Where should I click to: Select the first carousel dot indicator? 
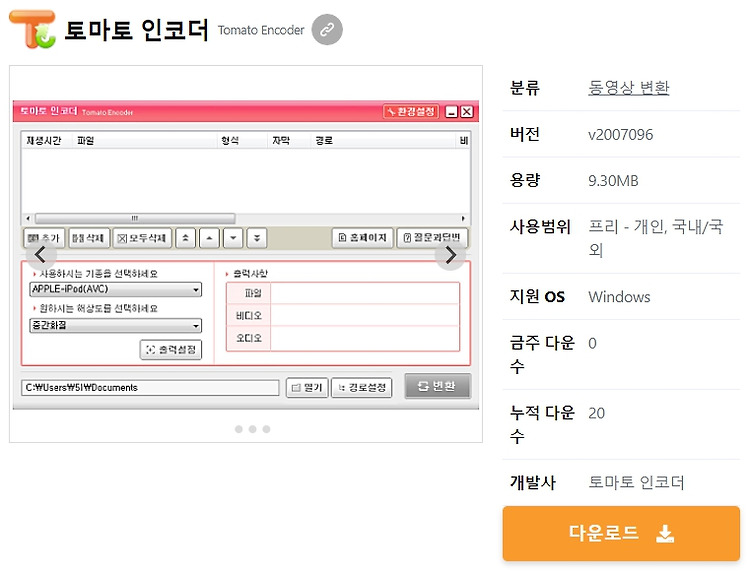pos(239,429)
